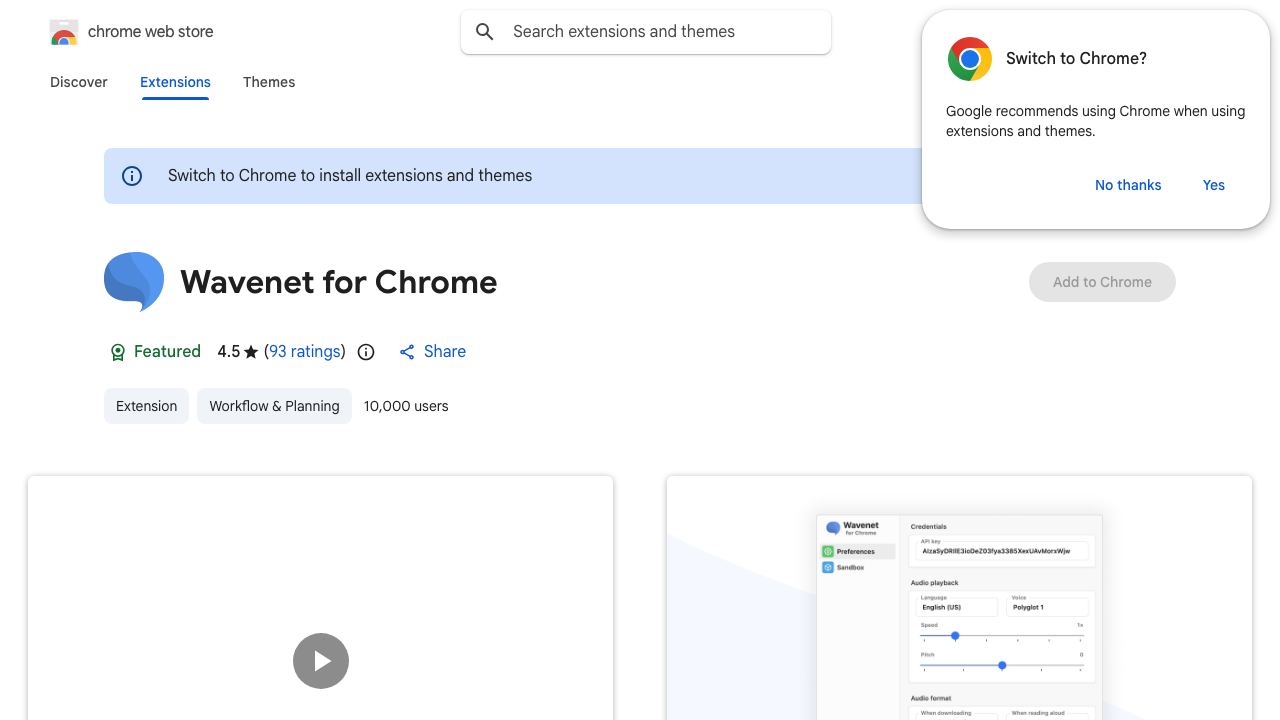
Task: Open Workflow & Planning category
Action: [274, 406]
